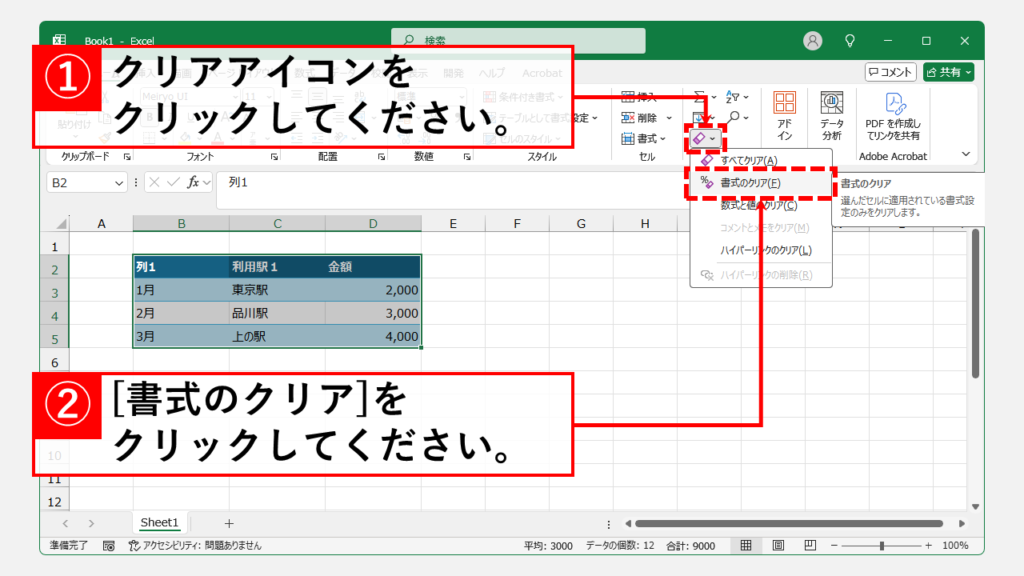Viewport: 1024px width, 576px height.
Task: Click the confirm checkmark formula icon
Action: 173,182
